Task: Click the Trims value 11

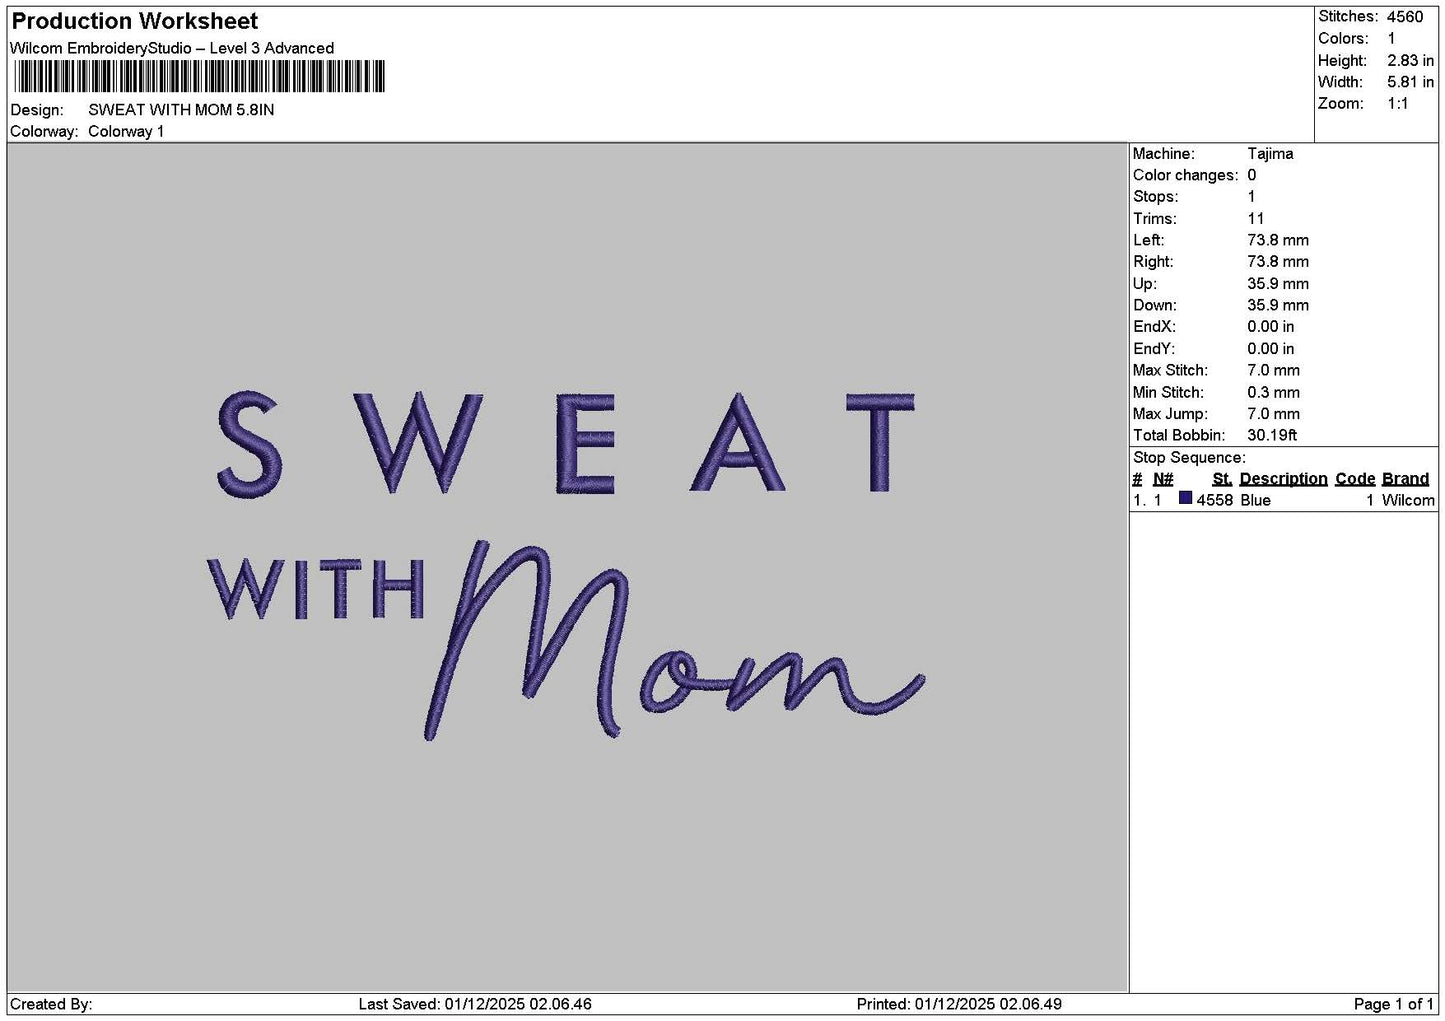Action: [x=1256, y=219]
